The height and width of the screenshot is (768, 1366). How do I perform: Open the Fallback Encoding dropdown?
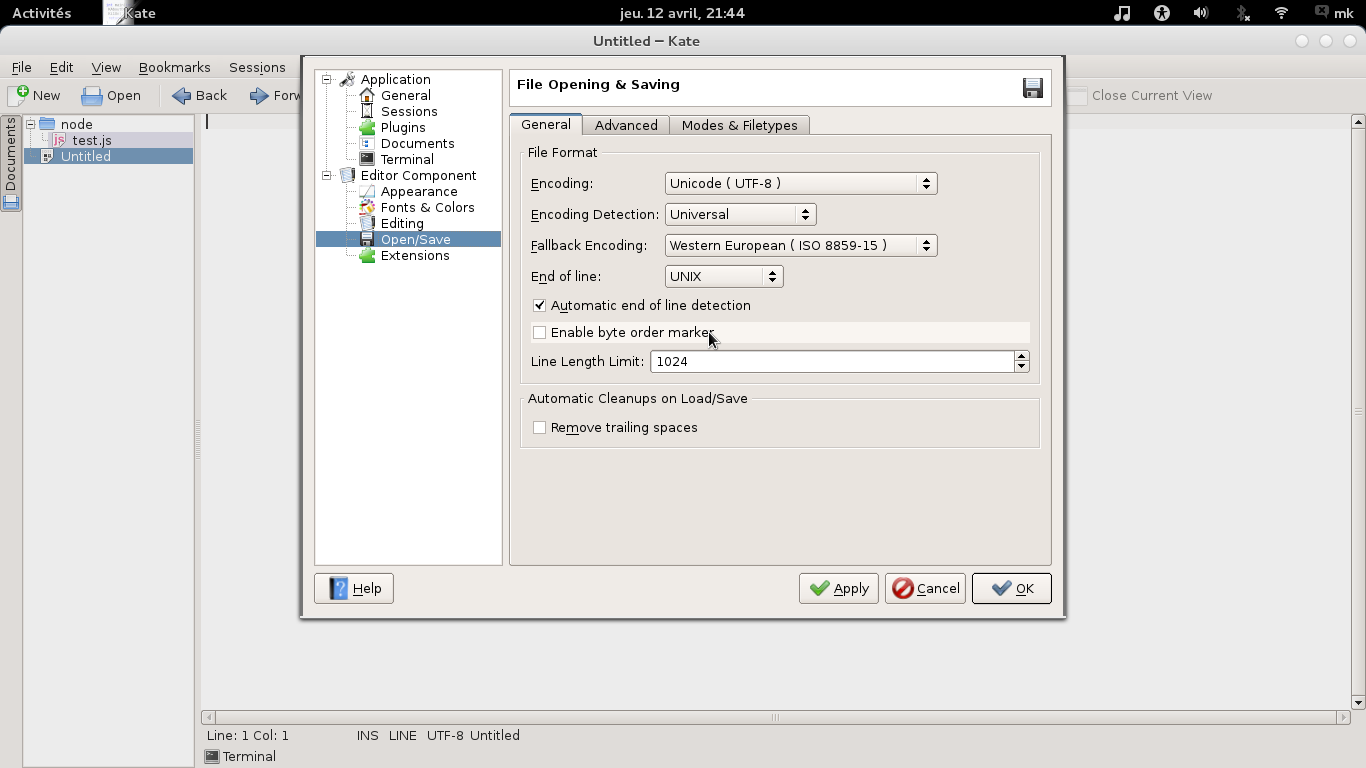click(800, 246)
